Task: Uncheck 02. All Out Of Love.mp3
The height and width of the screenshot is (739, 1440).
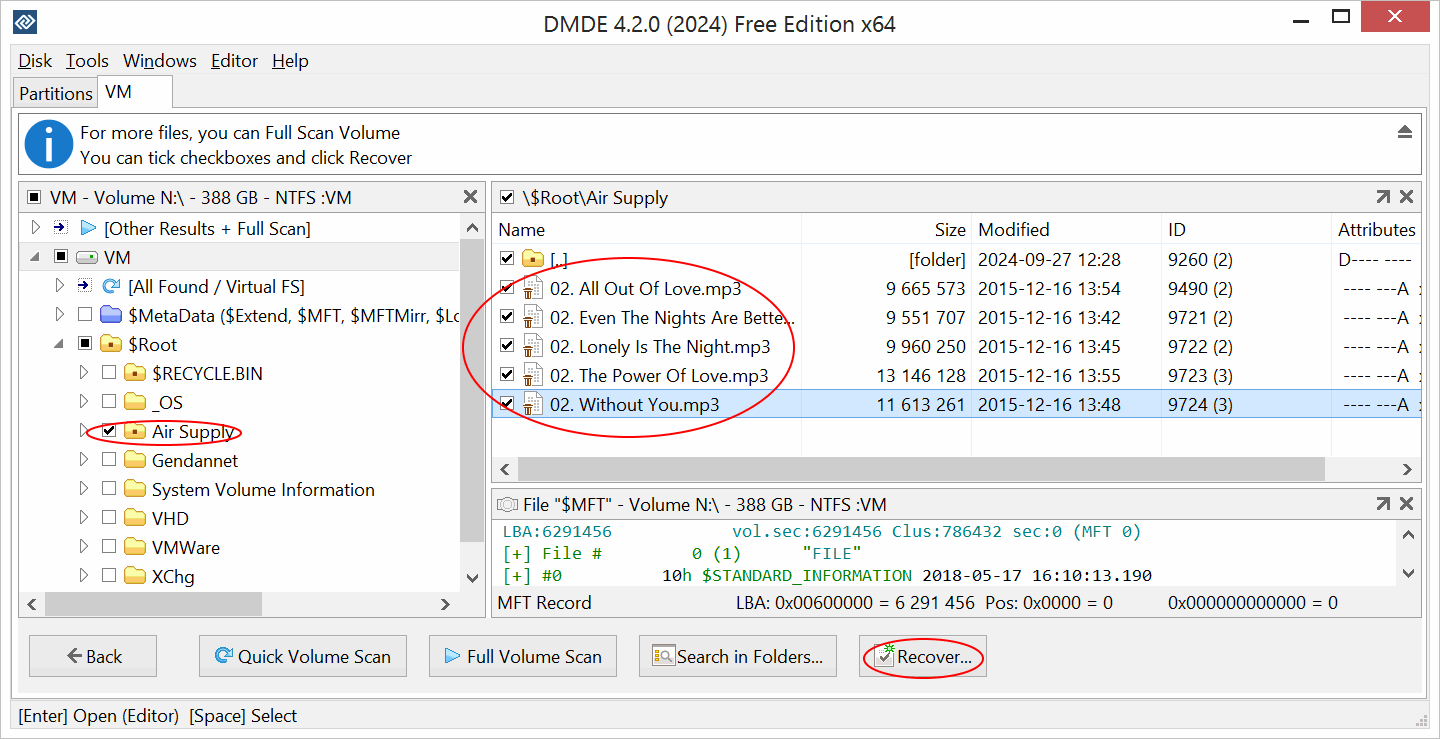Action: [x=507, y=288]
